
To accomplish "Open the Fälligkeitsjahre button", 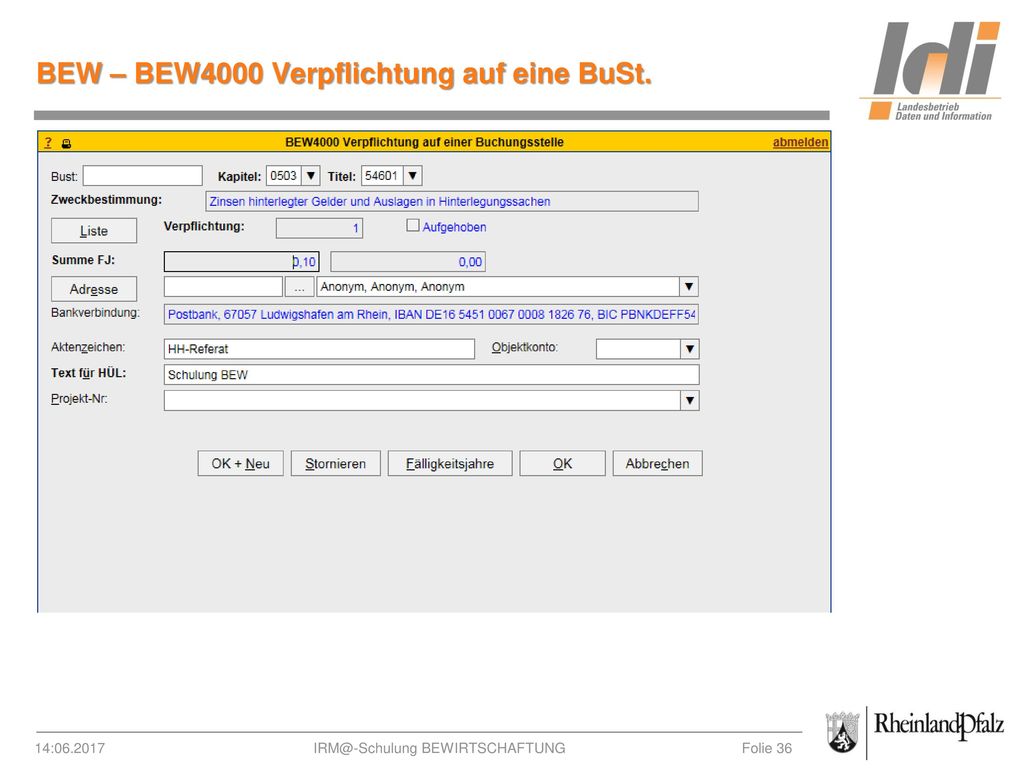I will 450,464.
